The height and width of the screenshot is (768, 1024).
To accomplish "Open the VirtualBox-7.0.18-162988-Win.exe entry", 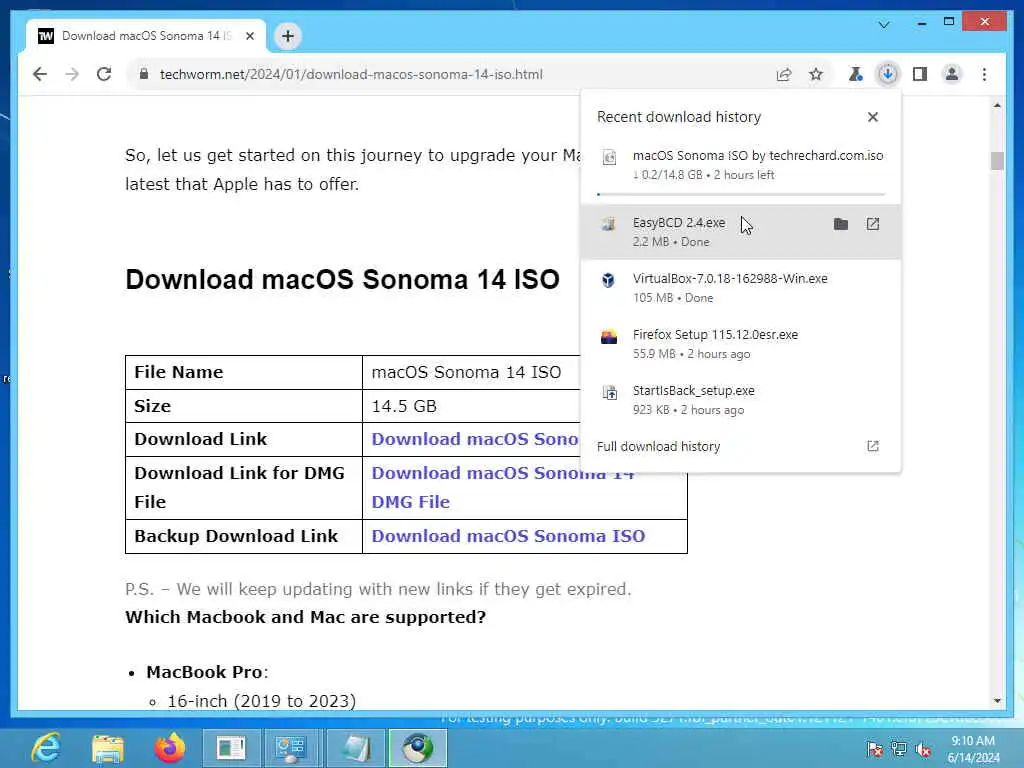I will coord(741,287).
